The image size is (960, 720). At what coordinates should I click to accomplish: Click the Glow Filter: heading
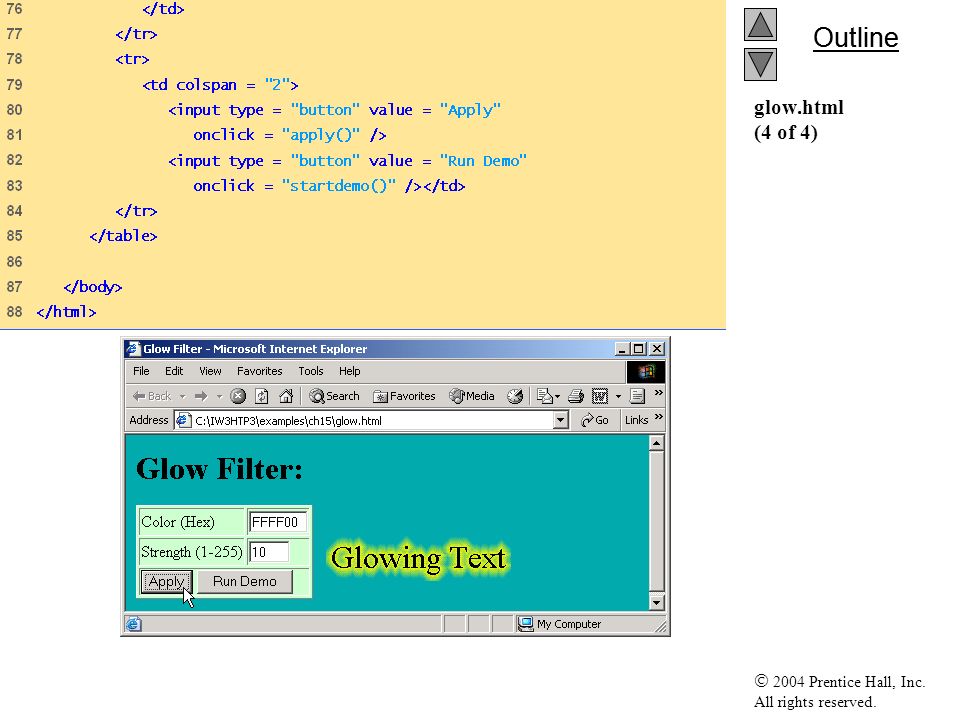219,470
